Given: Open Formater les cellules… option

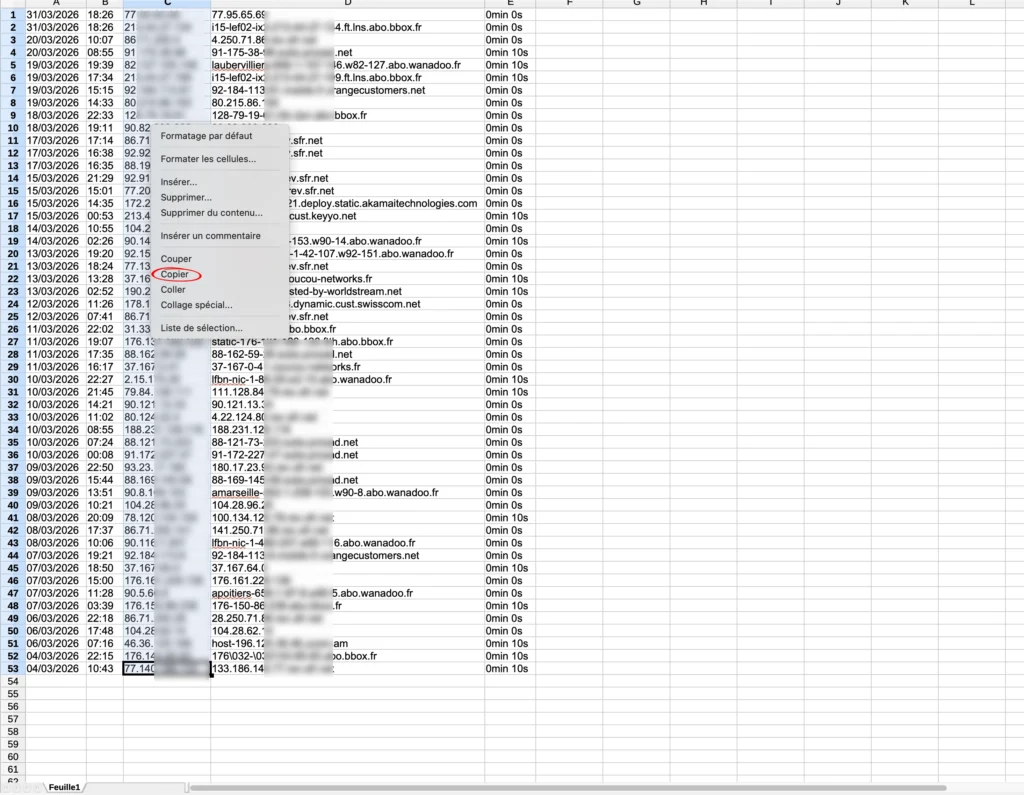Looking at the screenshot, I should pyautogui.click(x=208, y=159).
